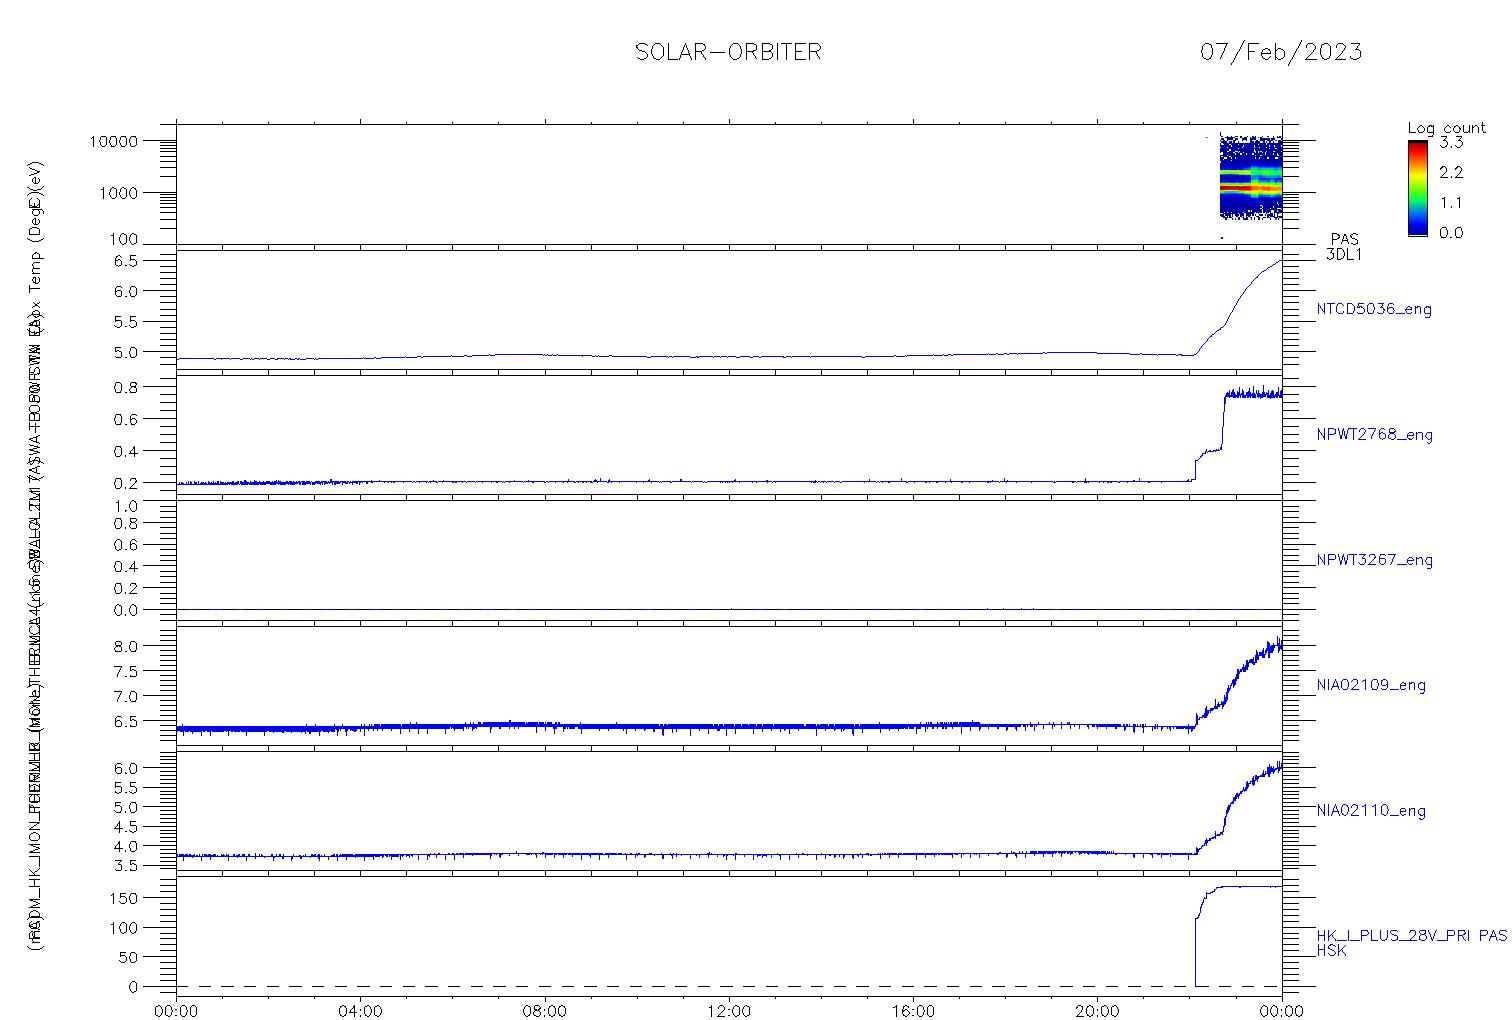The image size is (1512, 1020).
Task: Click the date label 07/Feb/2023
Action: click(1281, 52)
